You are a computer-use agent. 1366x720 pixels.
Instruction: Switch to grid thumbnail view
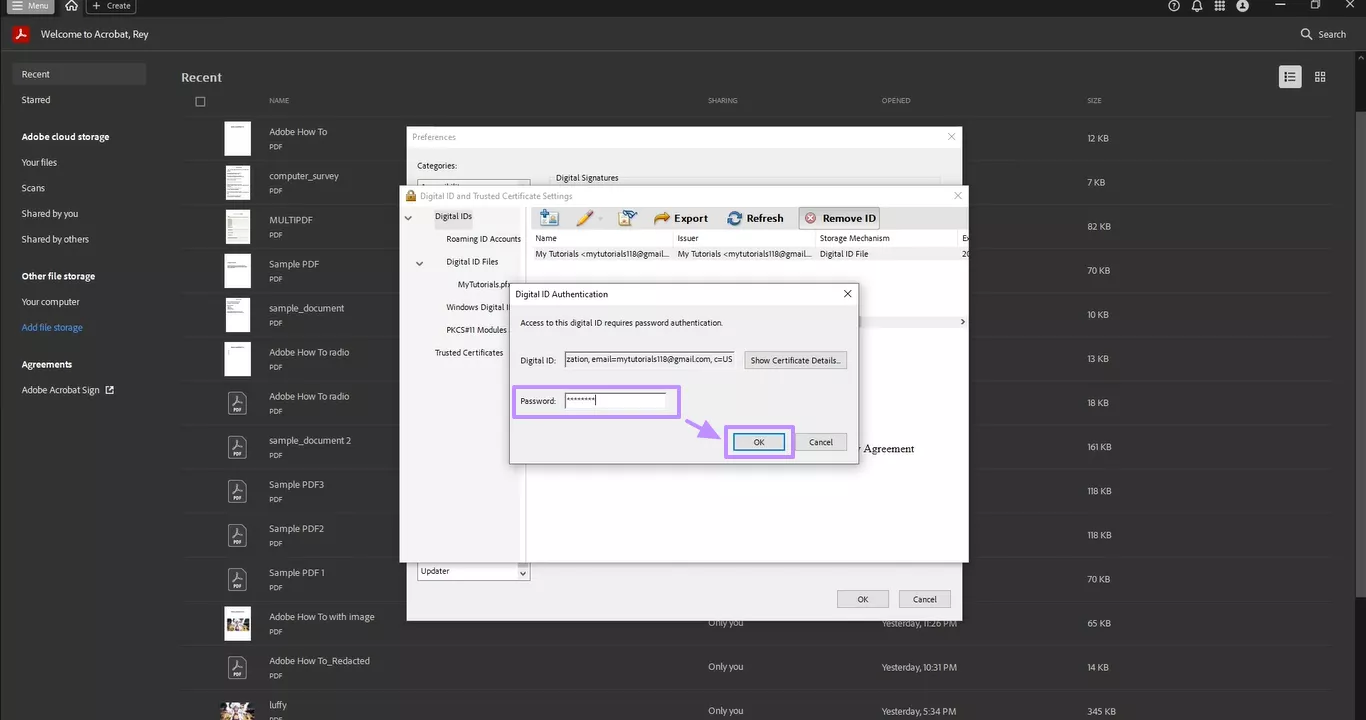1320,77
